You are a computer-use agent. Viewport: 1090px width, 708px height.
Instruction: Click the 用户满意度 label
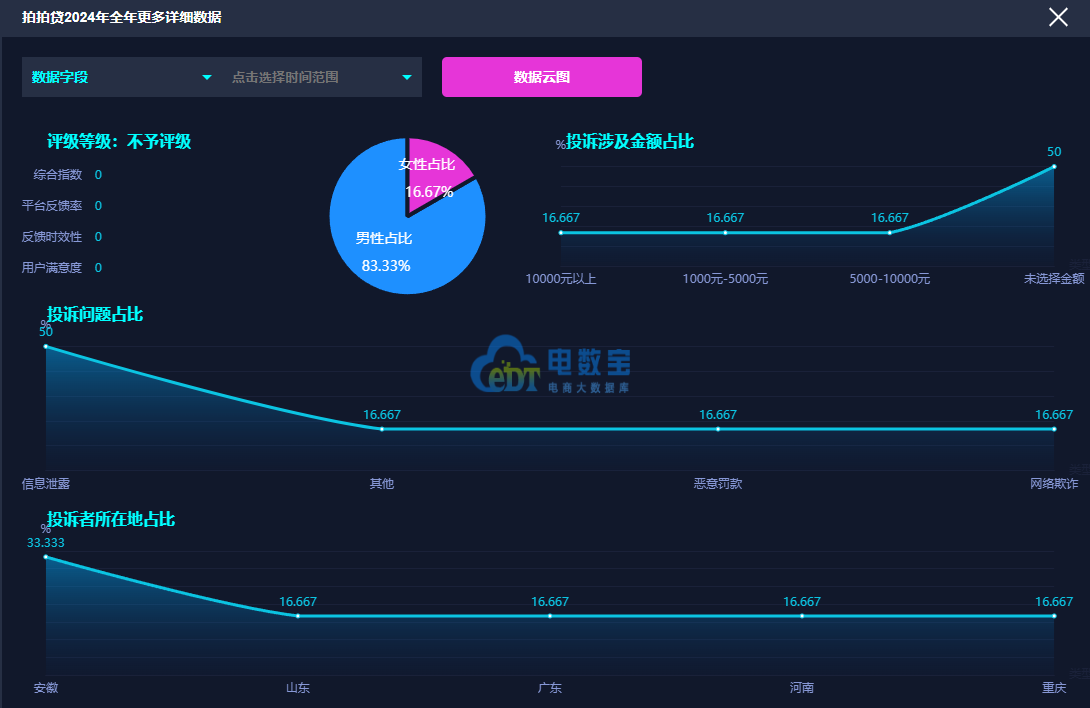click(x=52, y=268)
